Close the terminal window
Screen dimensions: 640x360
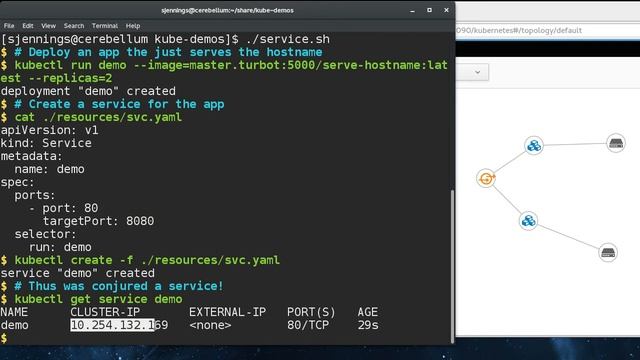(447, 10)
